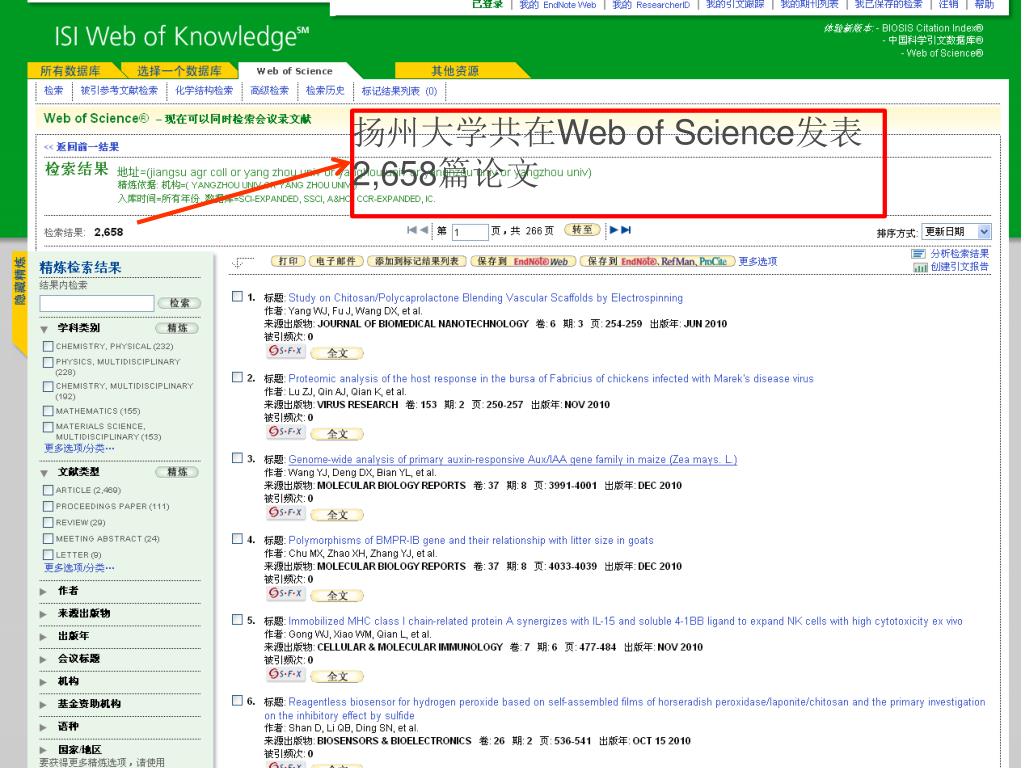Open 被引参考文献检索 menu item

(120, 91)
